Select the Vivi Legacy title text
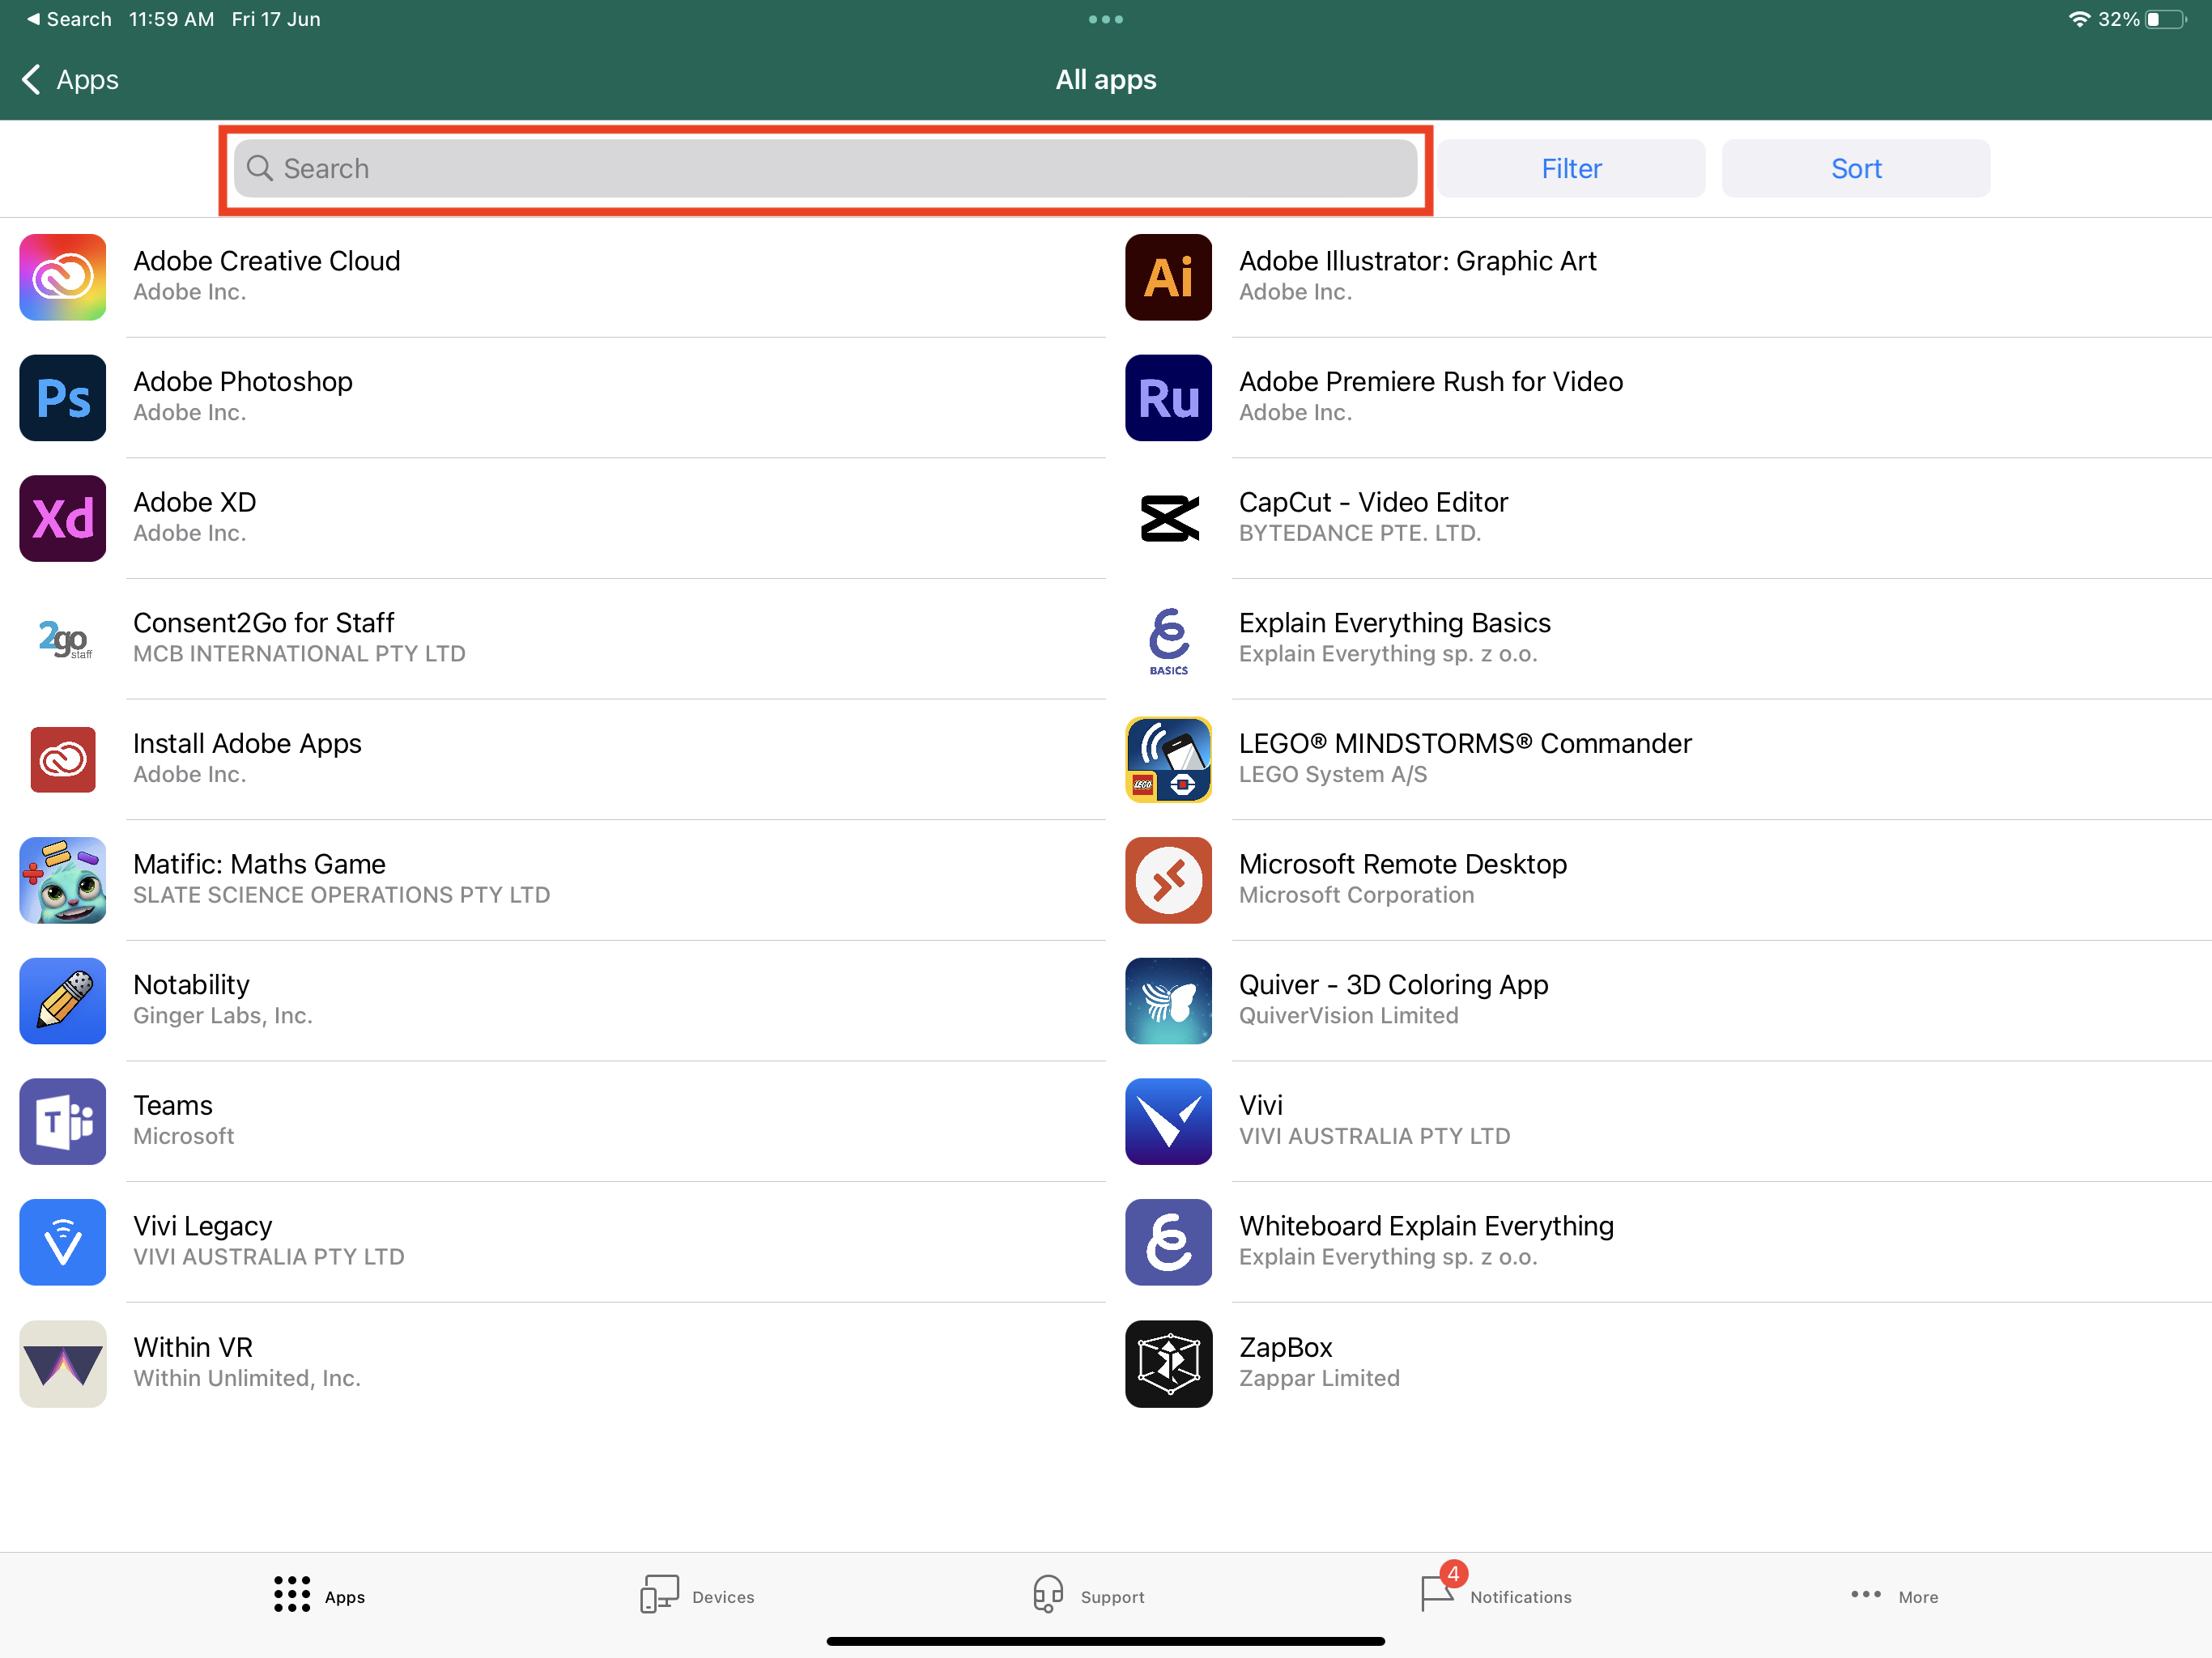The width and height of the screenshot is (2212, 1658). click(x=203, y=1225)
